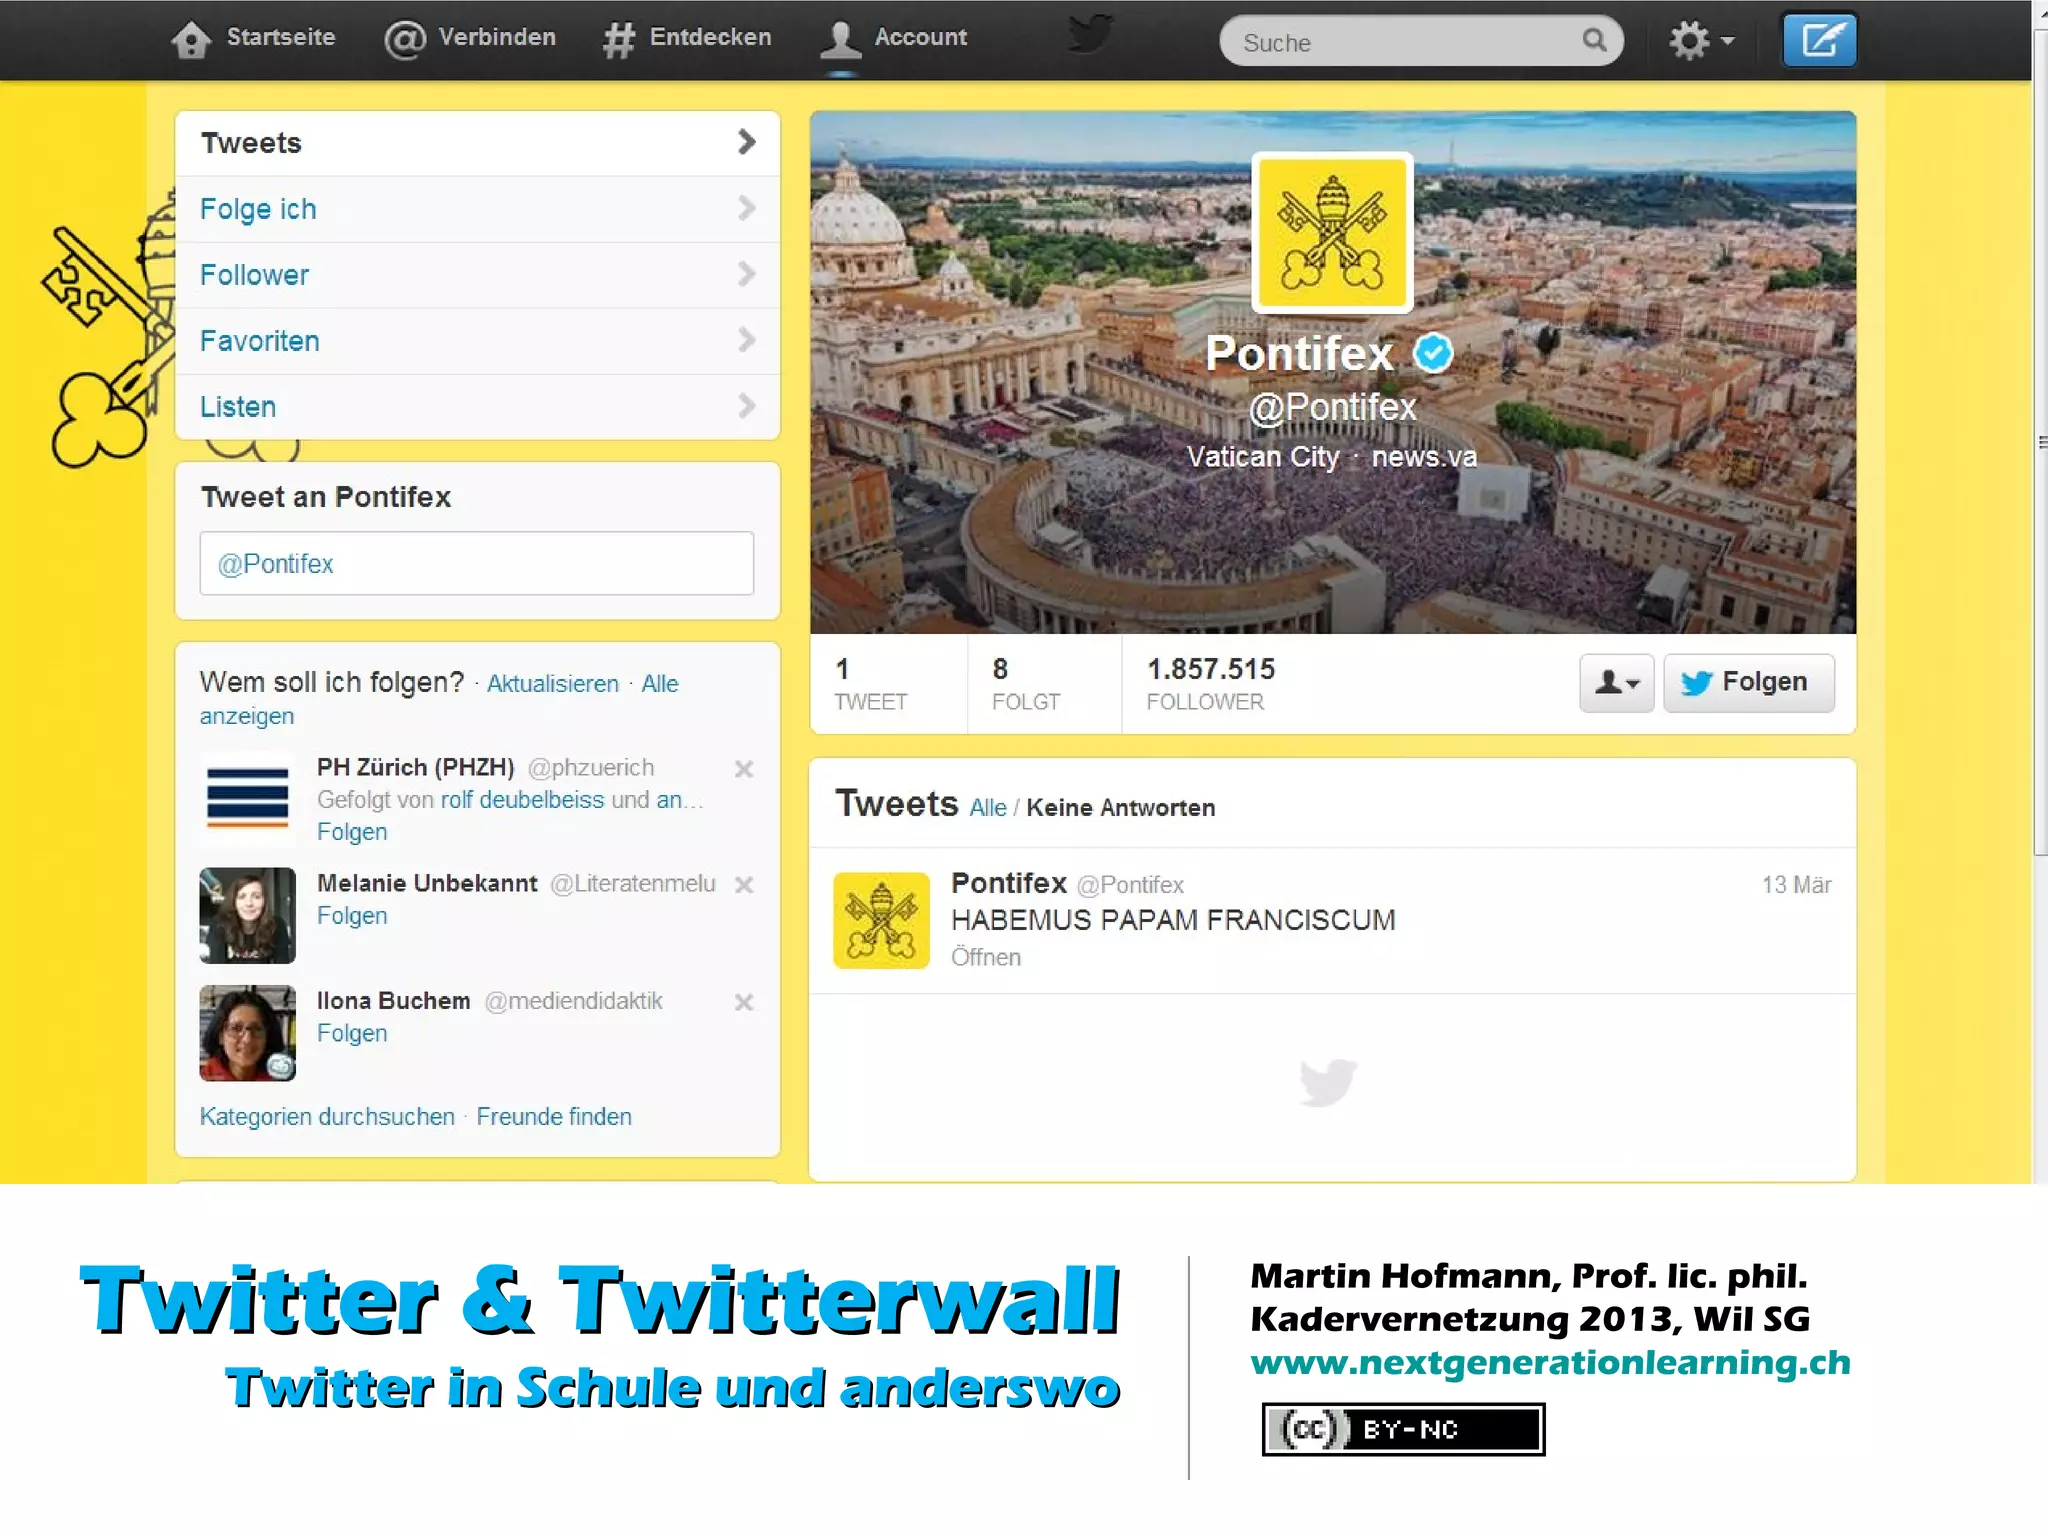Click the Freunde finden link
Image resolution: width=2048 pixels, height=1536 pixels.
click(554, 1117)
